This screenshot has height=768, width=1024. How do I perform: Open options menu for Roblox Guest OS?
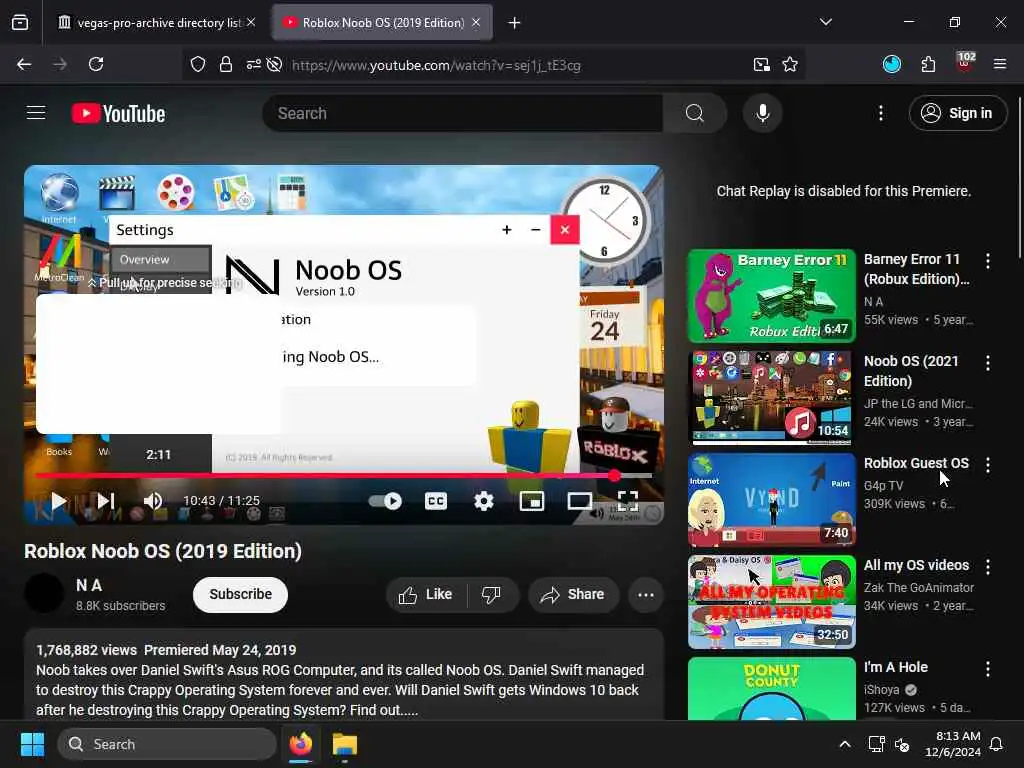click(987, 464)
